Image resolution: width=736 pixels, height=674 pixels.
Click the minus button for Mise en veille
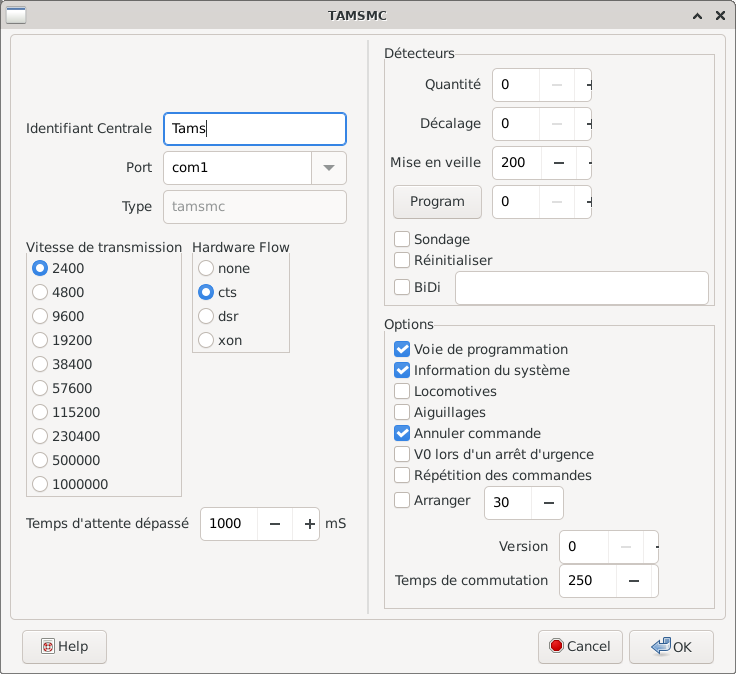[558, 162]
